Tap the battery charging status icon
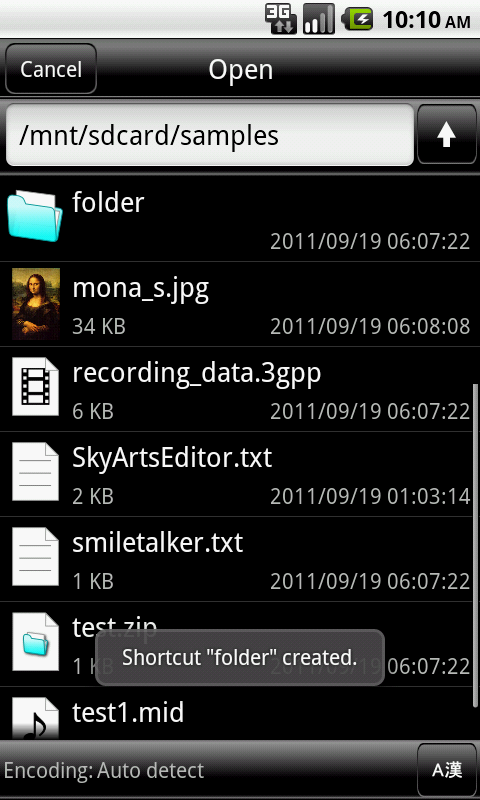Image resolution: width=480 pixels, height=800 pixels. pos(357,19)
